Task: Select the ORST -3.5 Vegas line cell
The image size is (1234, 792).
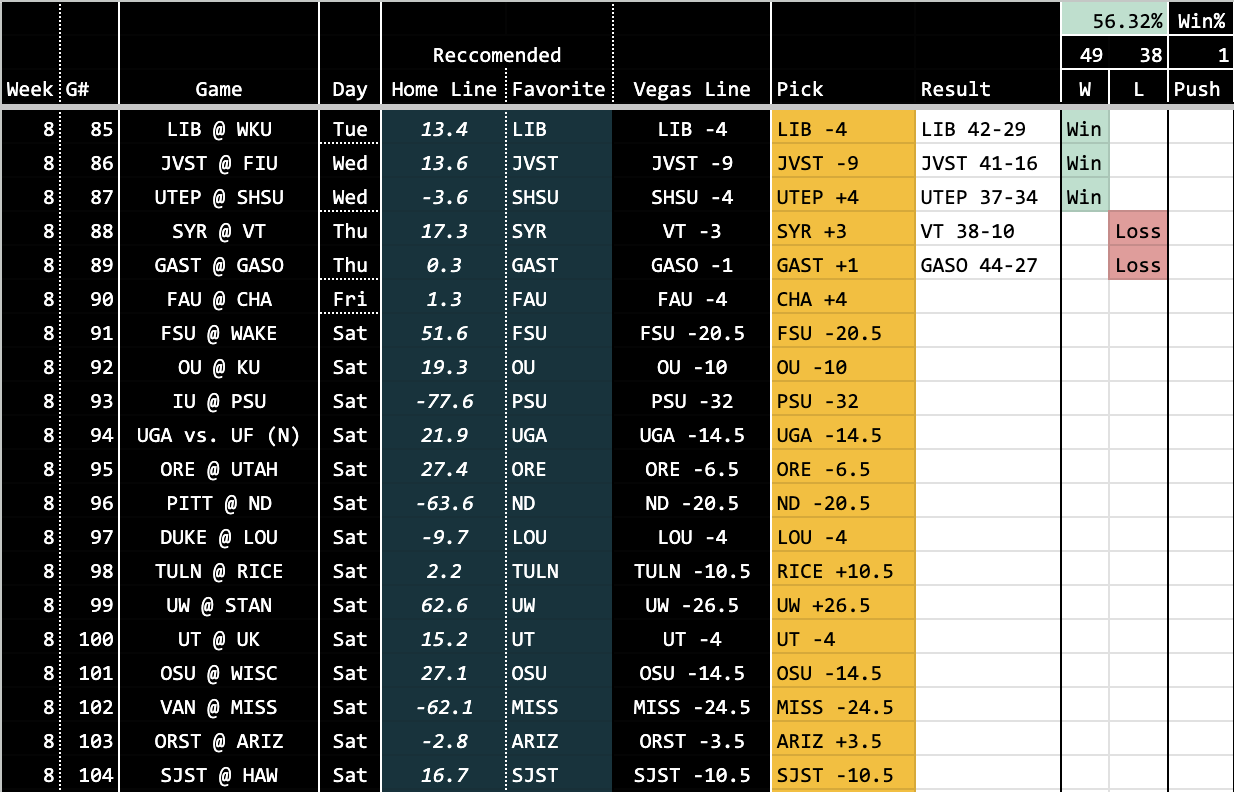Action: 691,741
